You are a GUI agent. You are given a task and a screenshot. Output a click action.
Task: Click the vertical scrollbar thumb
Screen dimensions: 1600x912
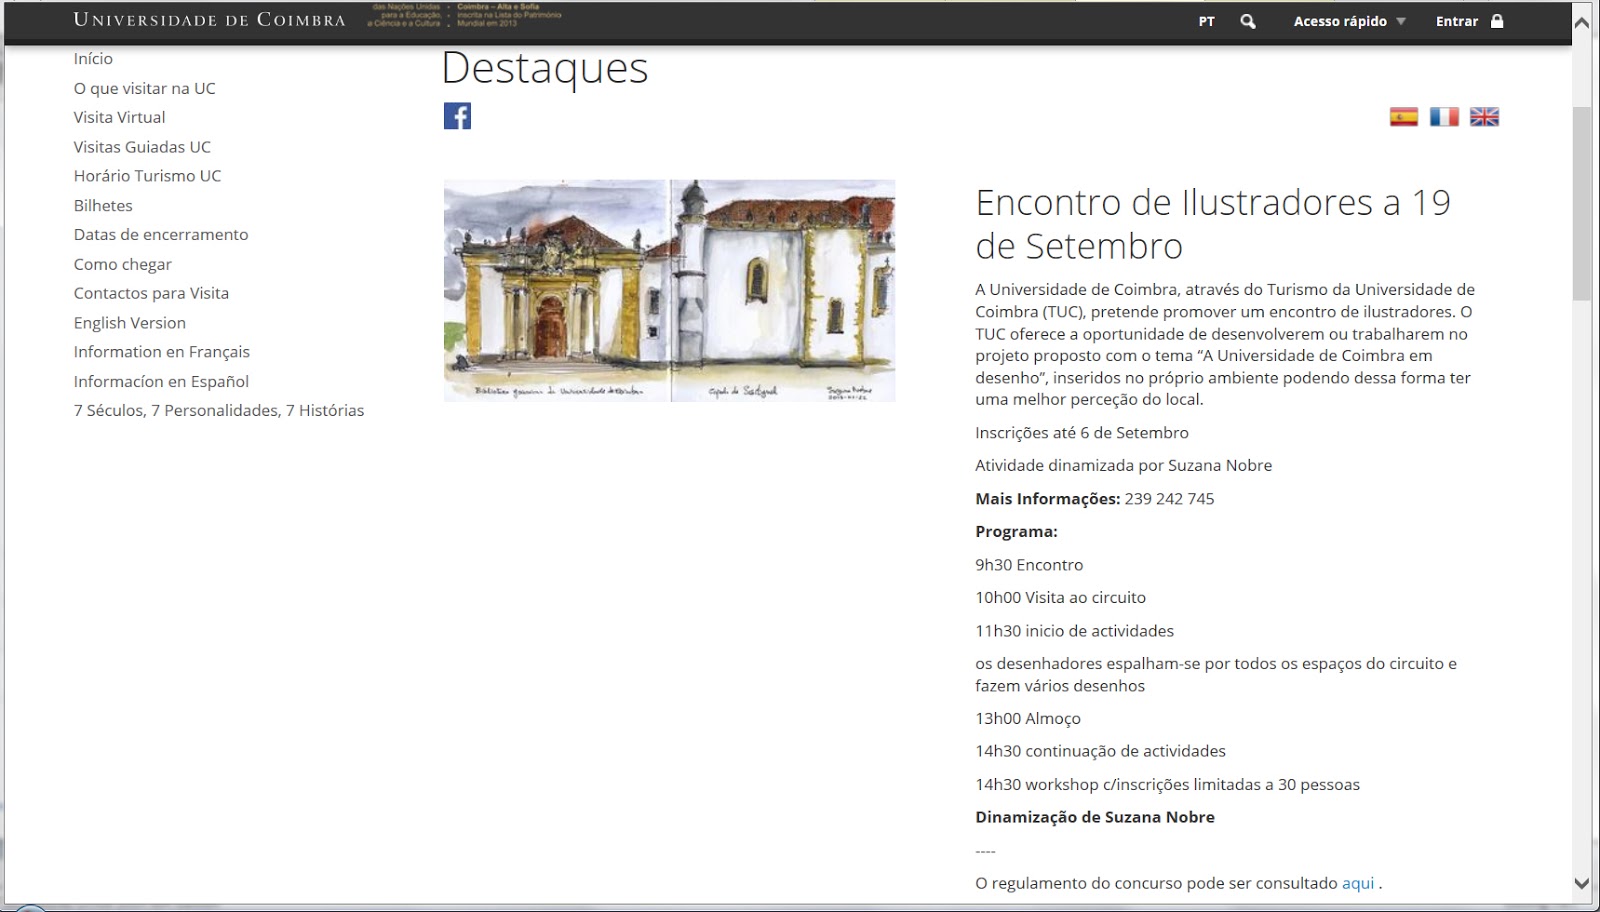pos(1581,203)
